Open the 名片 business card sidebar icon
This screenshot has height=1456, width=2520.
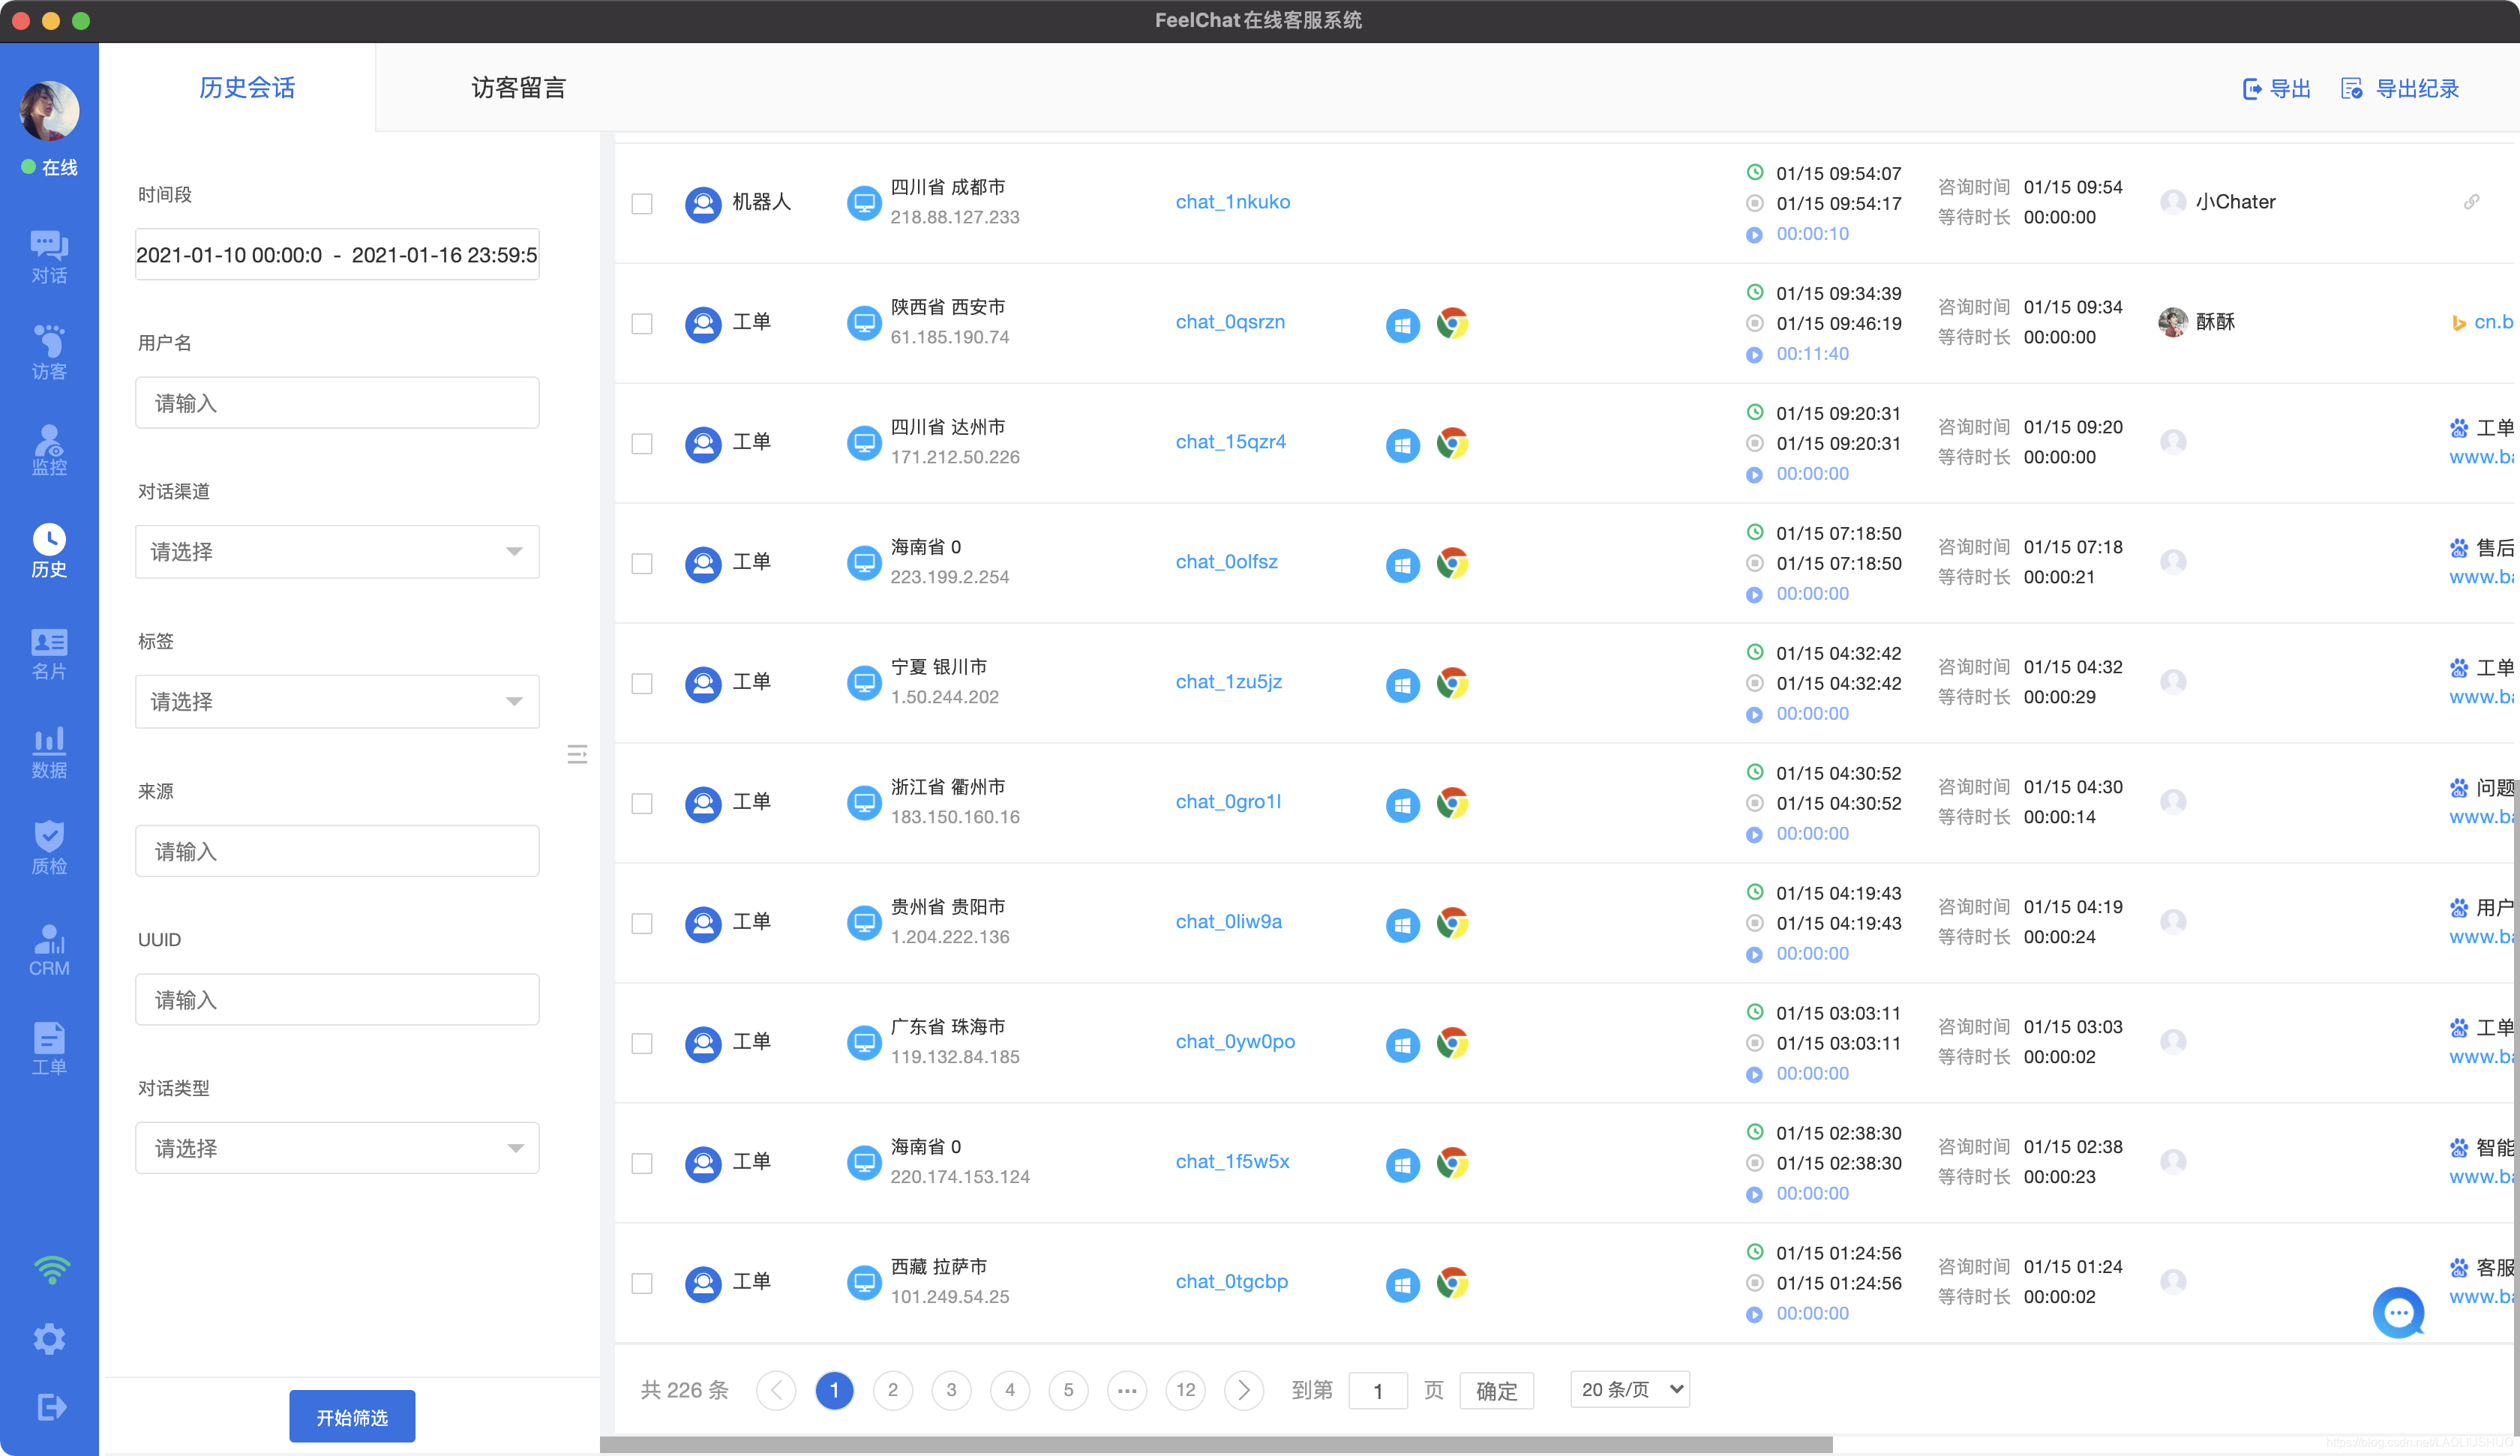point(49,653)
